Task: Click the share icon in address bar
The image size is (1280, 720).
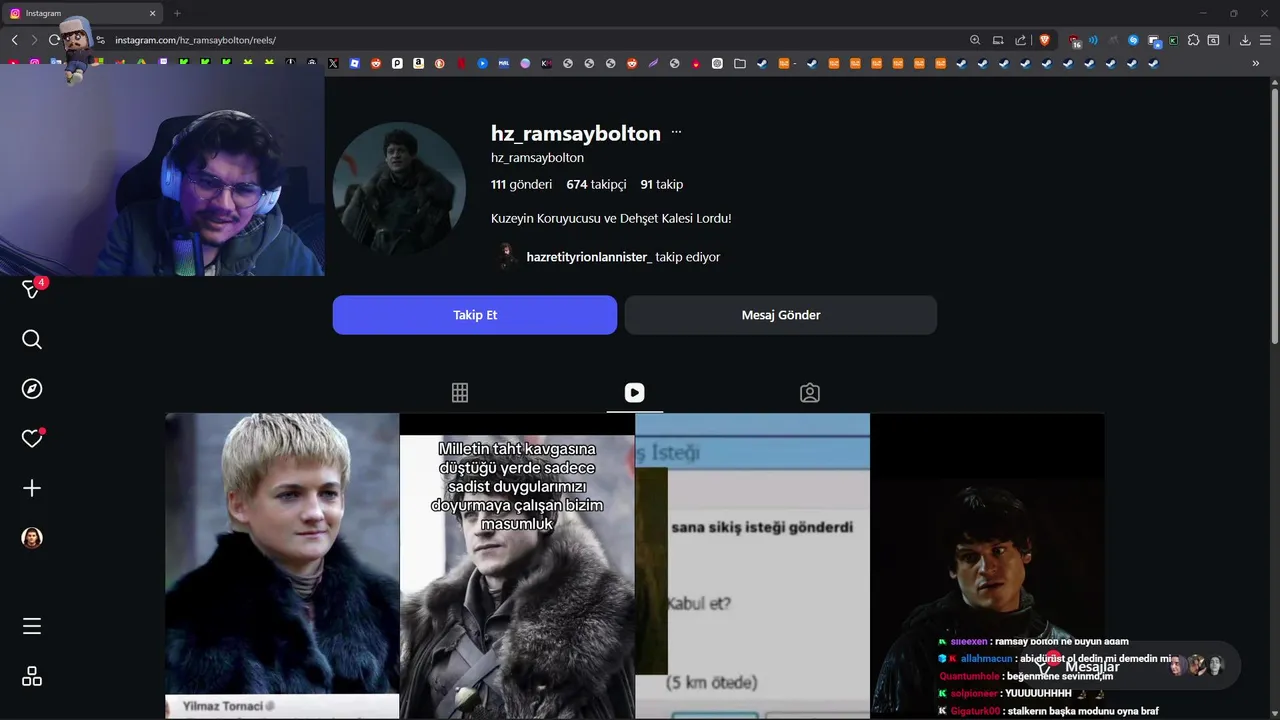Action: click(1020, 40)
